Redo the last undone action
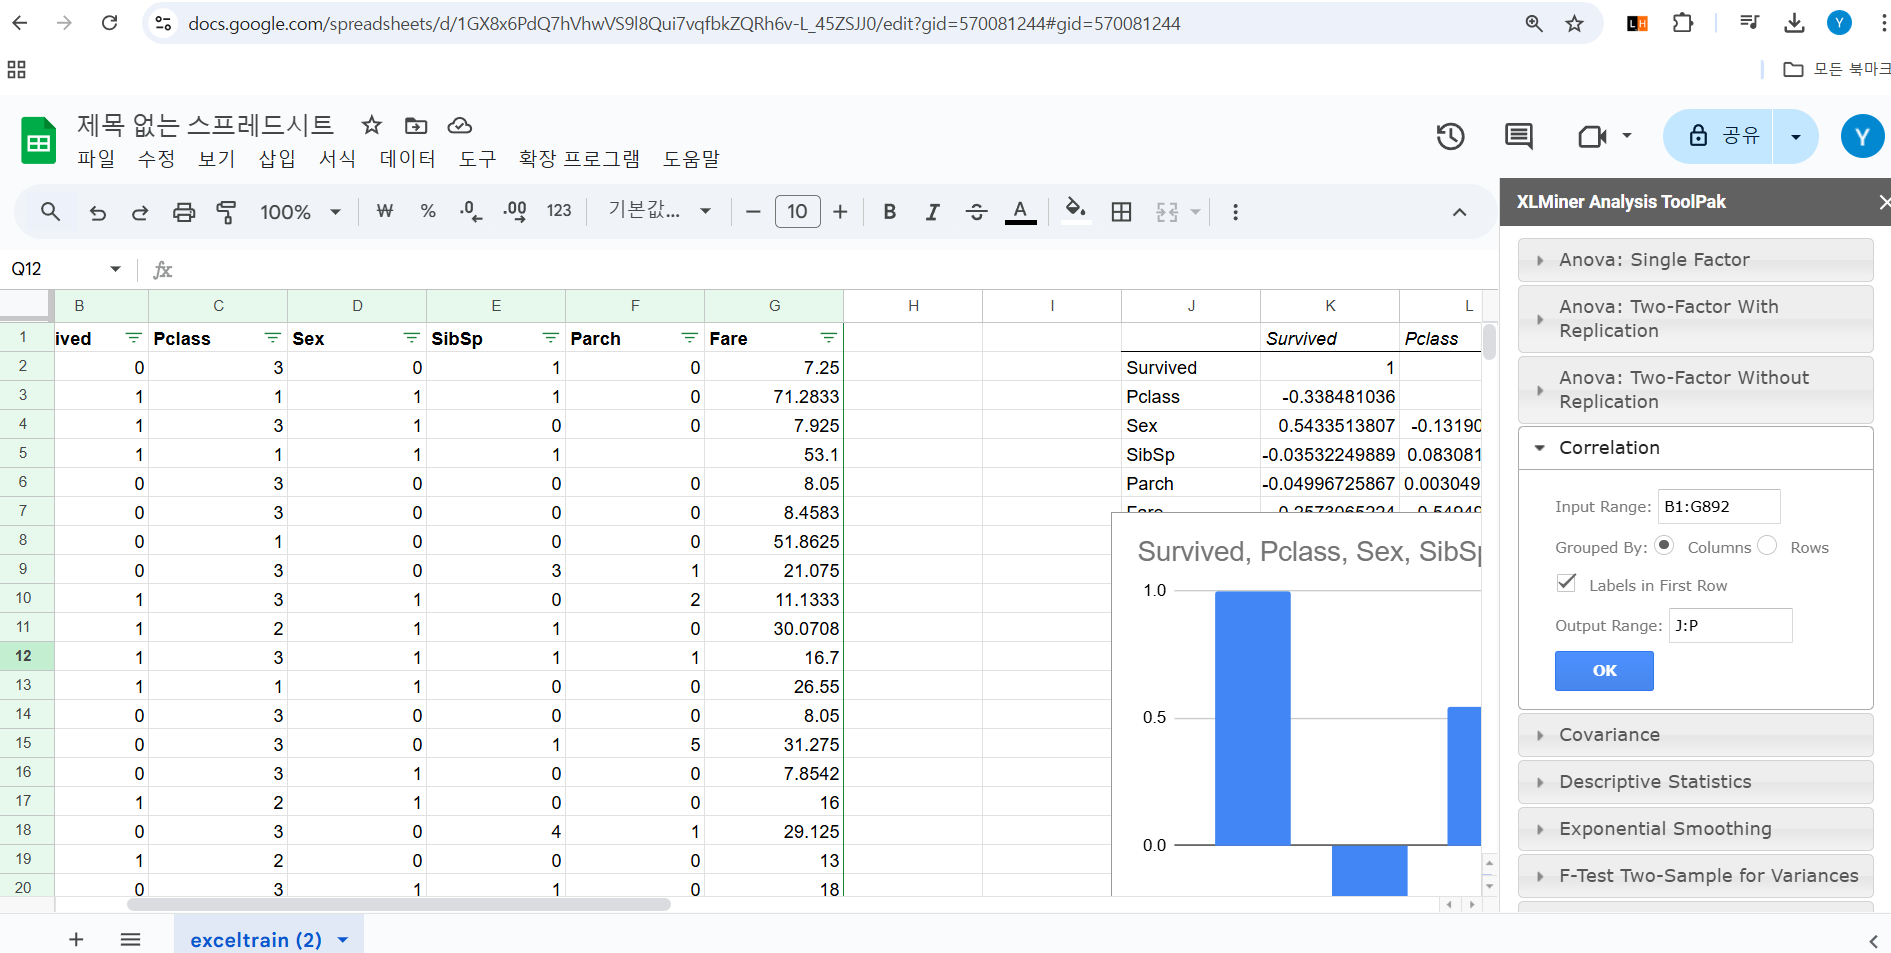Viewport: 1891px width, 953px height. (x=140, y=212)
